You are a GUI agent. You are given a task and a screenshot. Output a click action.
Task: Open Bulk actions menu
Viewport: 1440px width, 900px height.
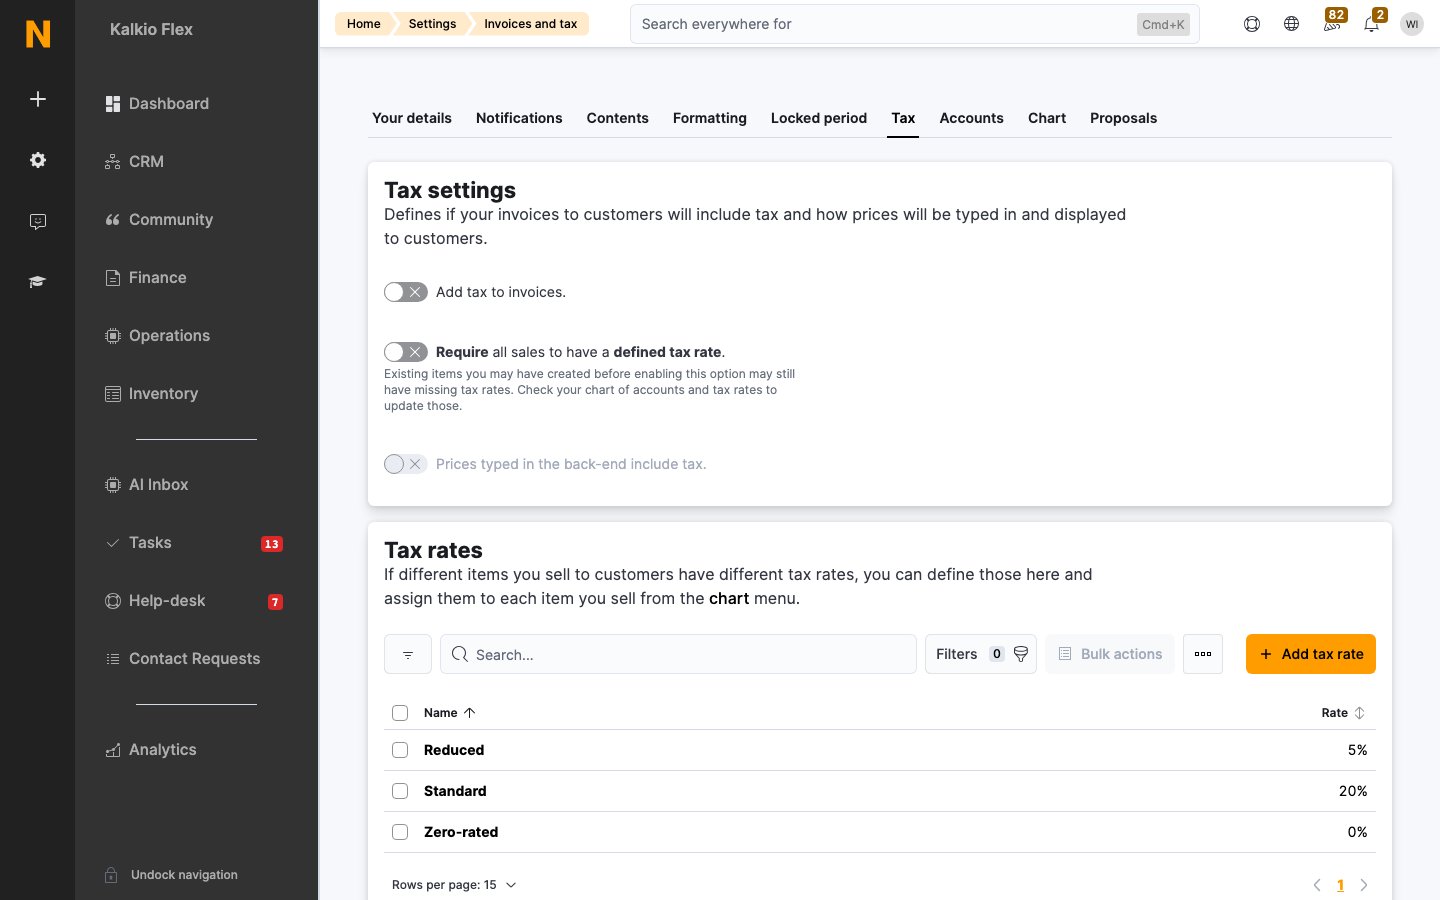pyautogui.click(x=1110, y=654)
